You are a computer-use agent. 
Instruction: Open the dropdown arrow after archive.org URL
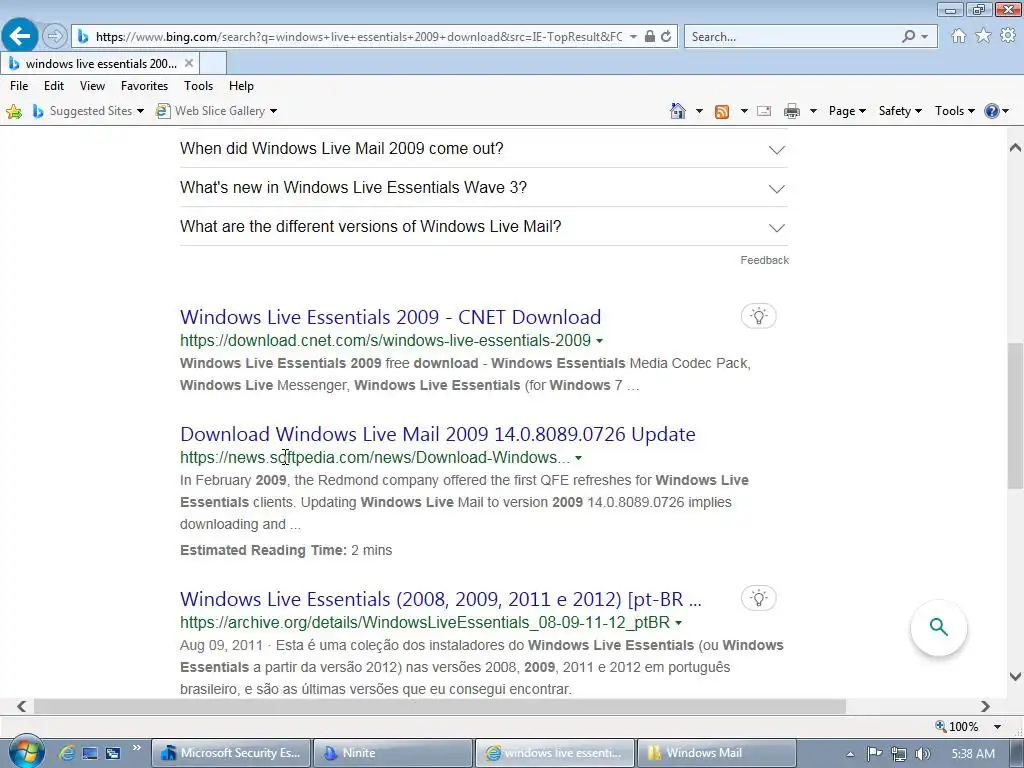[679, 623]
